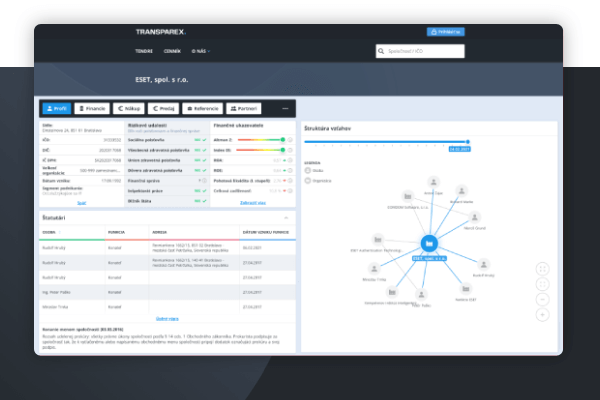This screenshot has height=400, width=600.
Task: Switch to the Predaj tab
Action: coord(163,109)
